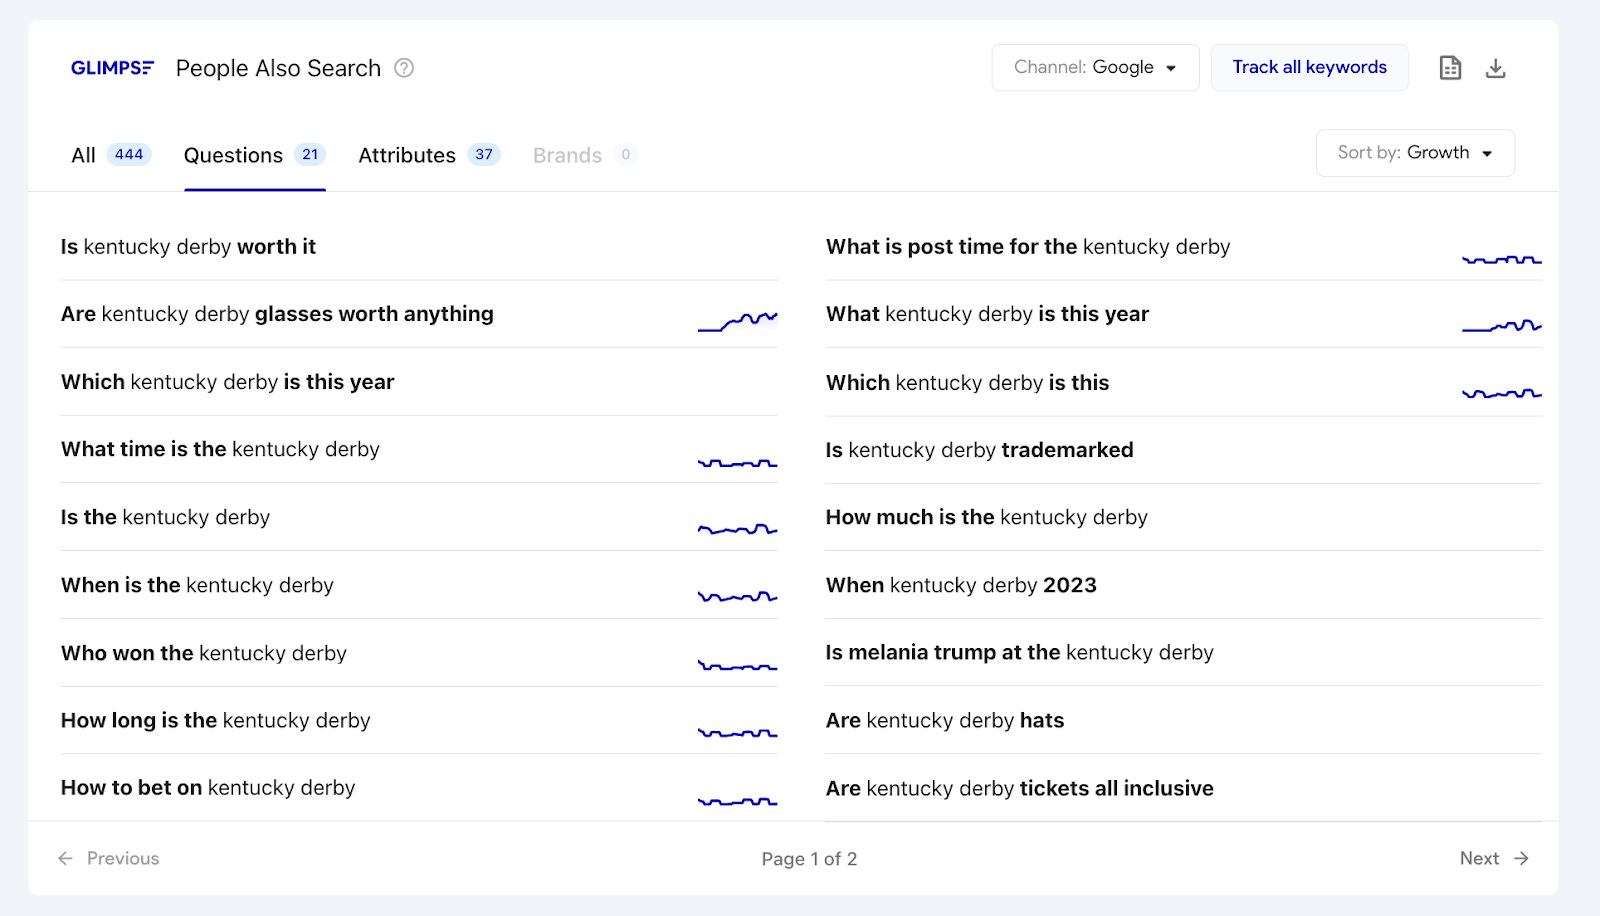Open the All keywords tab

(x=83, y=155)
